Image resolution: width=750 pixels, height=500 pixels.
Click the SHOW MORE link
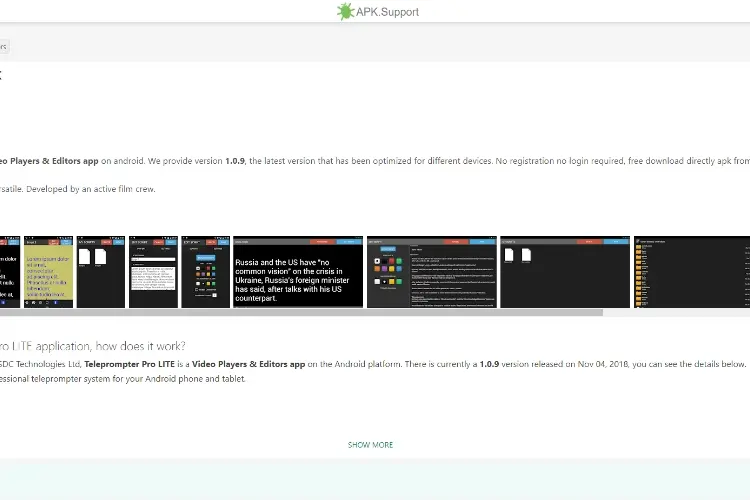[x=370, y=445]
